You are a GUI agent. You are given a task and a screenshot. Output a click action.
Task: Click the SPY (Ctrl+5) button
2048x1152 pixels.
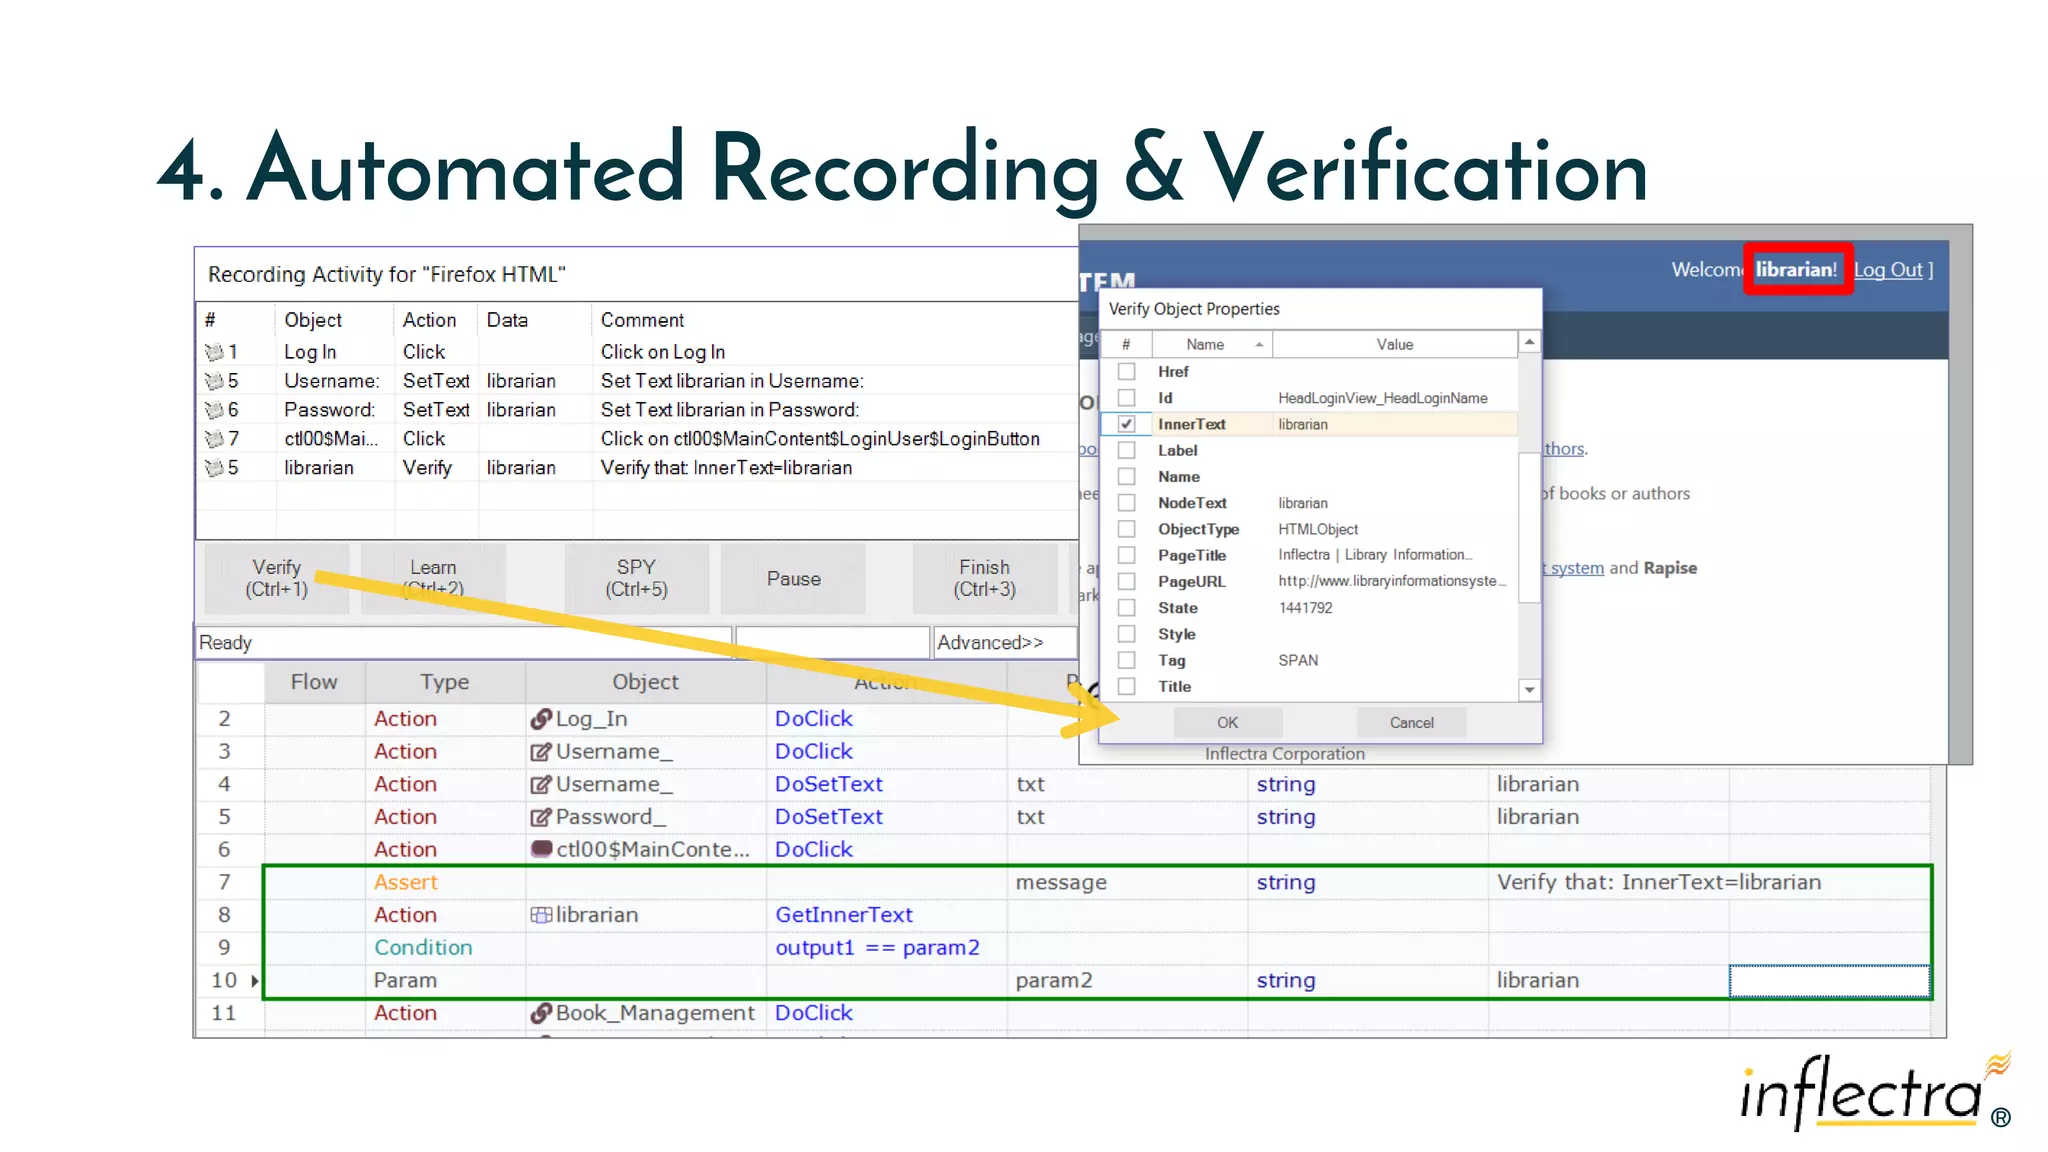point(637,579)
